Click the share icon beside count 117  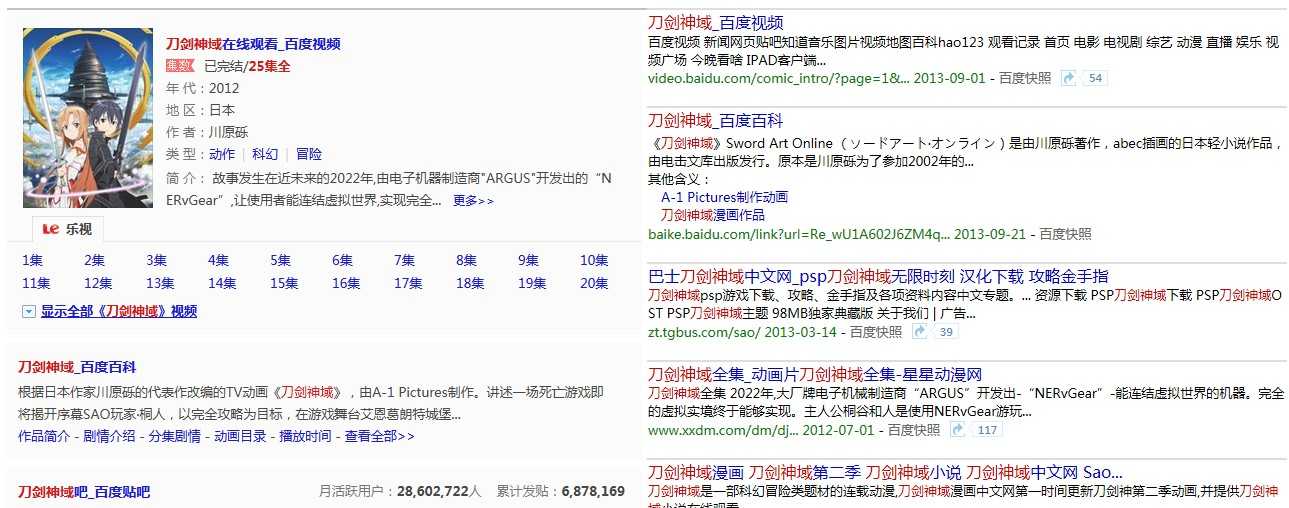[957, 430]
